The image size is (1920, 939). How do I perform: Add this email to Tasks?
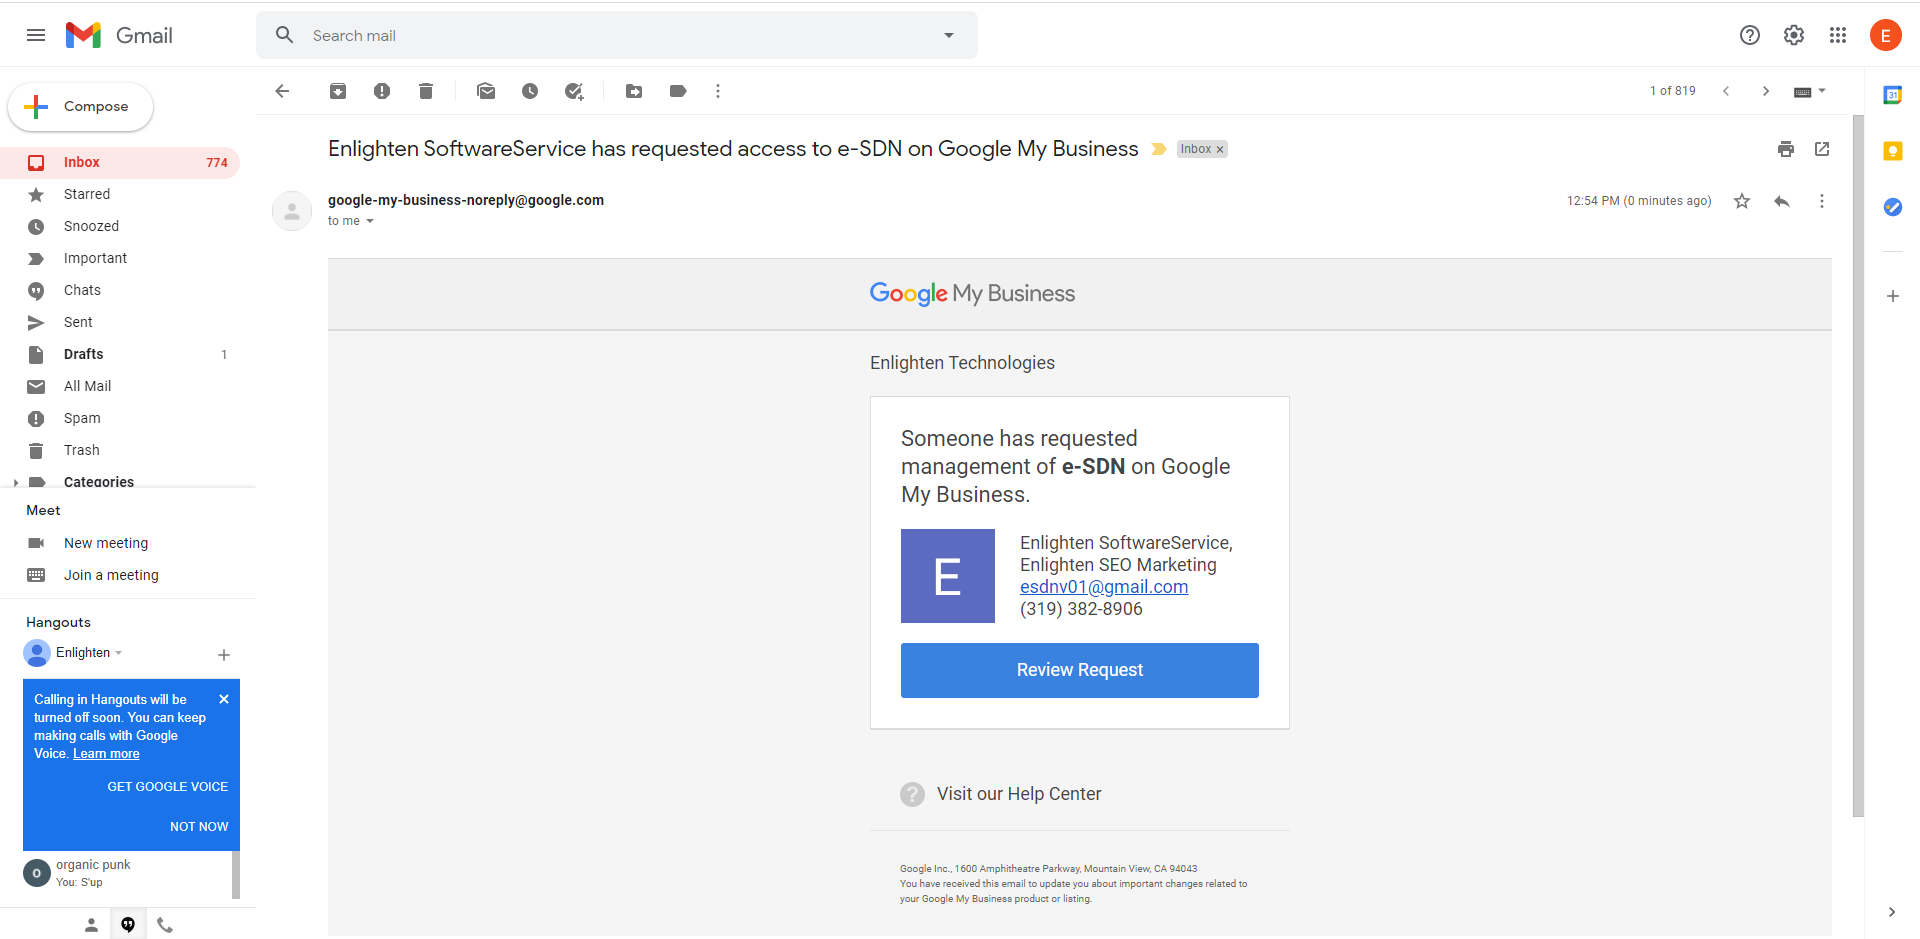click(x=574, y=91)
